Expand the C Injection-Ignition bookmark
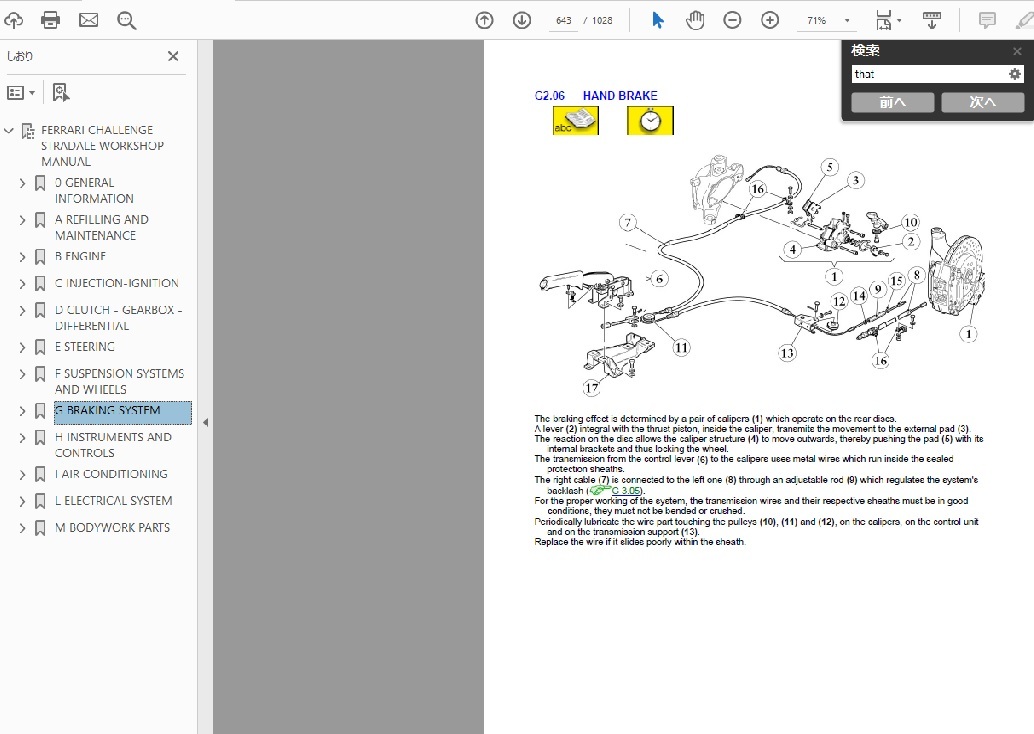Image resolution: width=1034 pixels, height=734 pixels. click(22, 284)
